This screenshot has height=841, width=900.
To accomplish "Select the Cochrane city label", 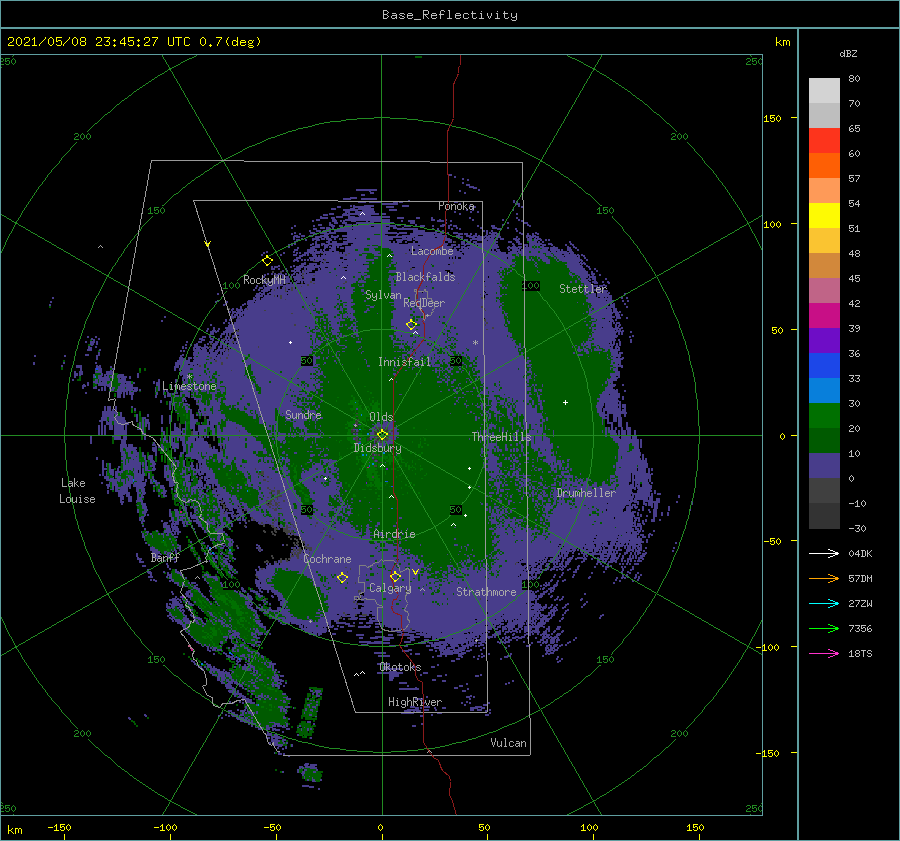I will [x=327, y=559].
